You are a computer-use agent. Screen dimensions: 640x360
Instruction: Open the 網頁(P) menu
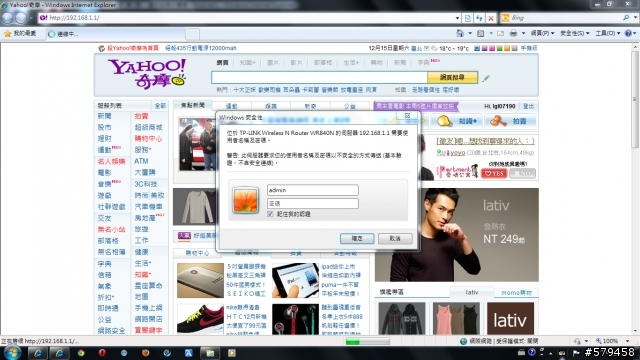click(x=542, y=33)
